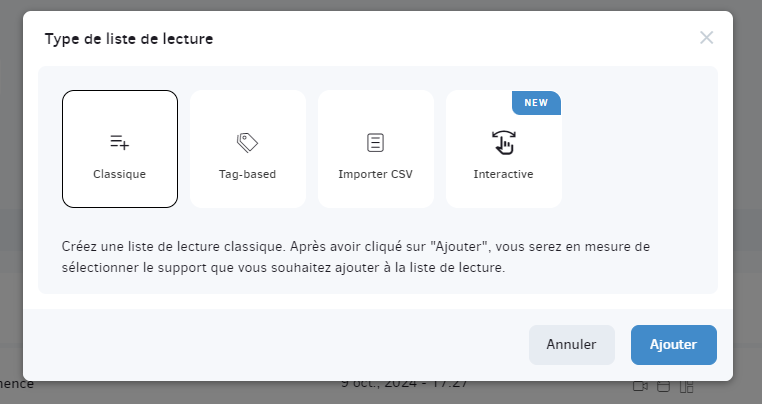The image size is (762, 404).
Task: Click the touch-hand Interactive playlist icon
Action: tap(503, 142)
